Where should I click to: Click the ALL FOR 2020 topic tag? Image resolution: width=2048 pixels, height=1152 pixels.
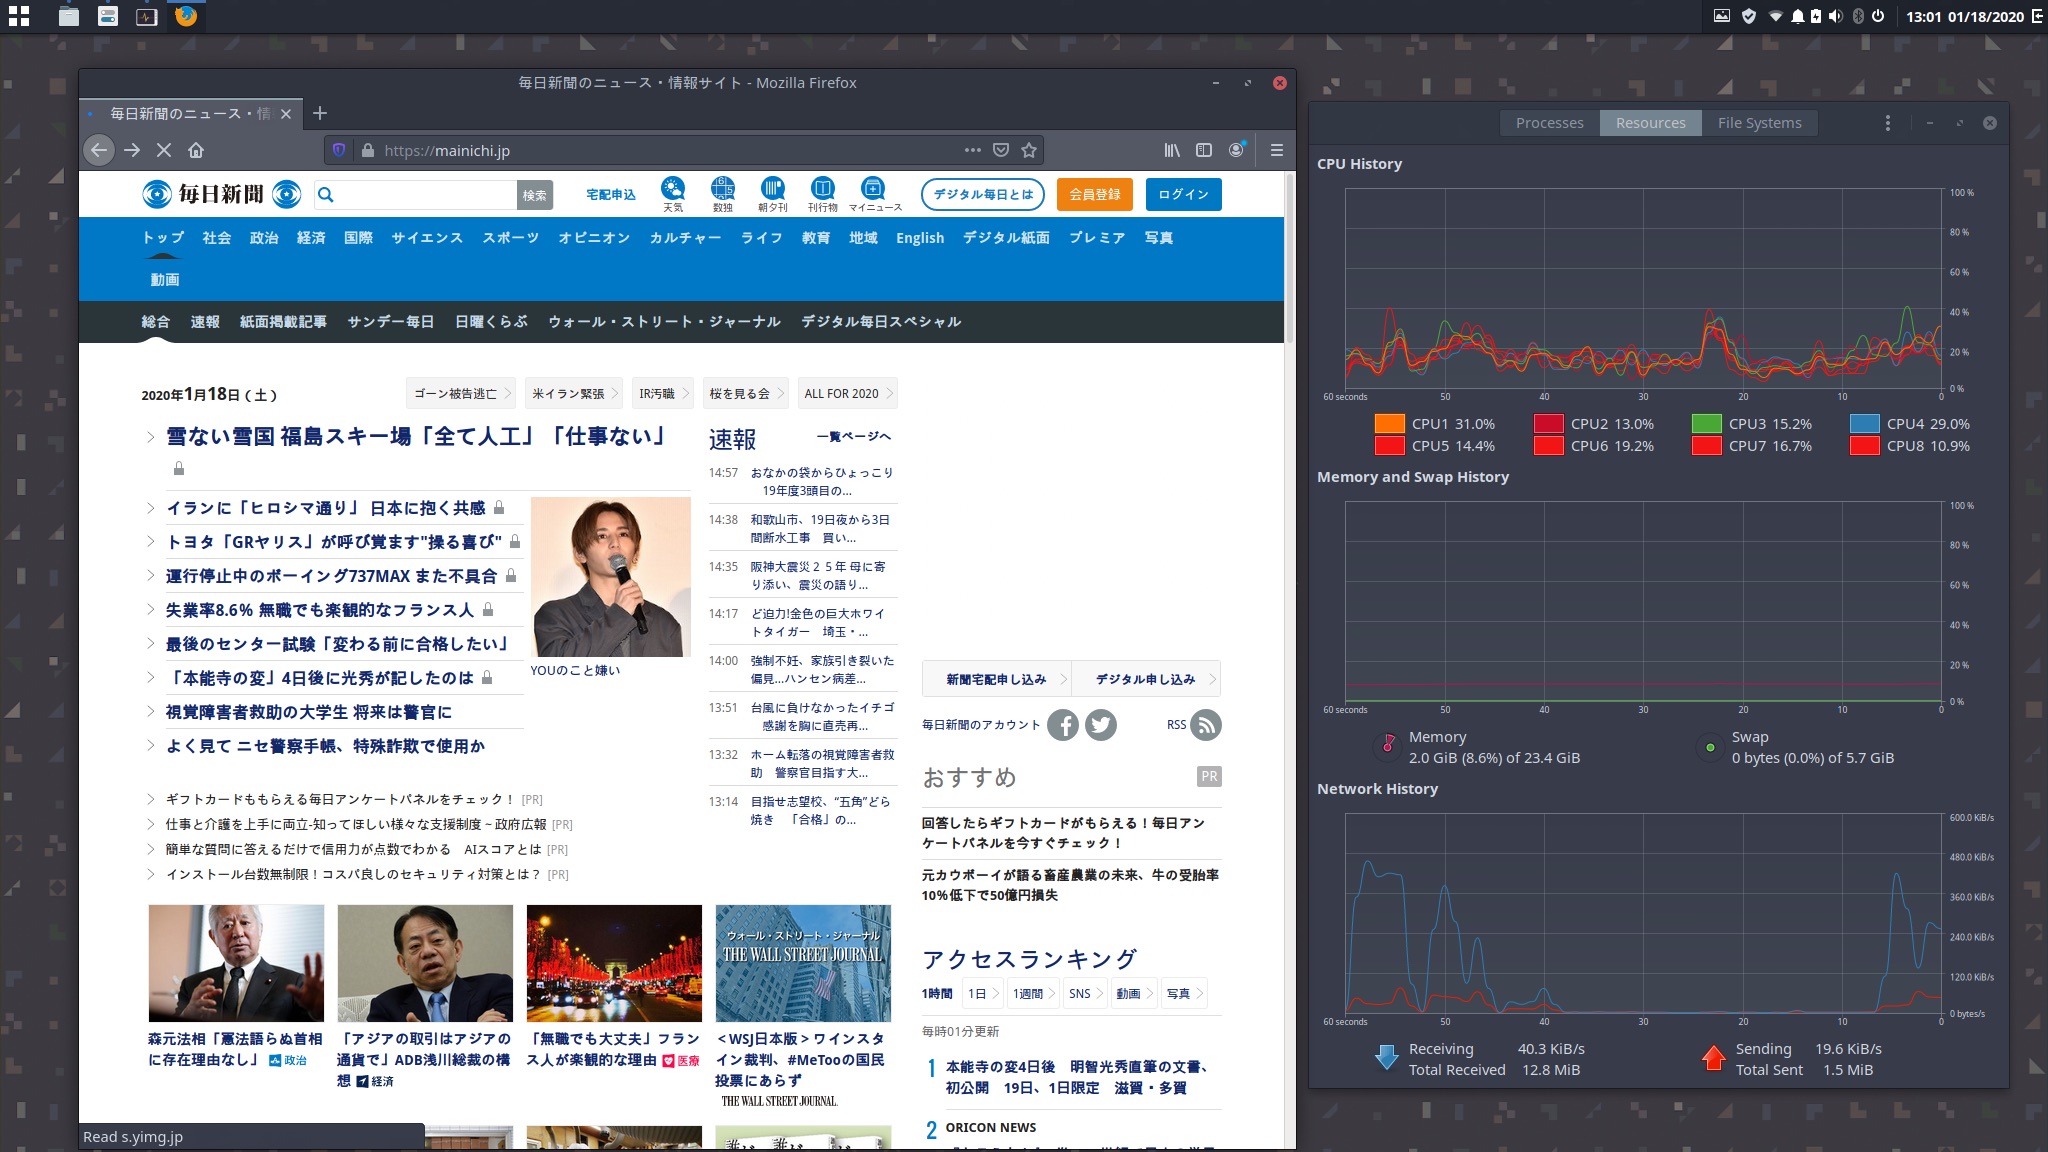848,393
